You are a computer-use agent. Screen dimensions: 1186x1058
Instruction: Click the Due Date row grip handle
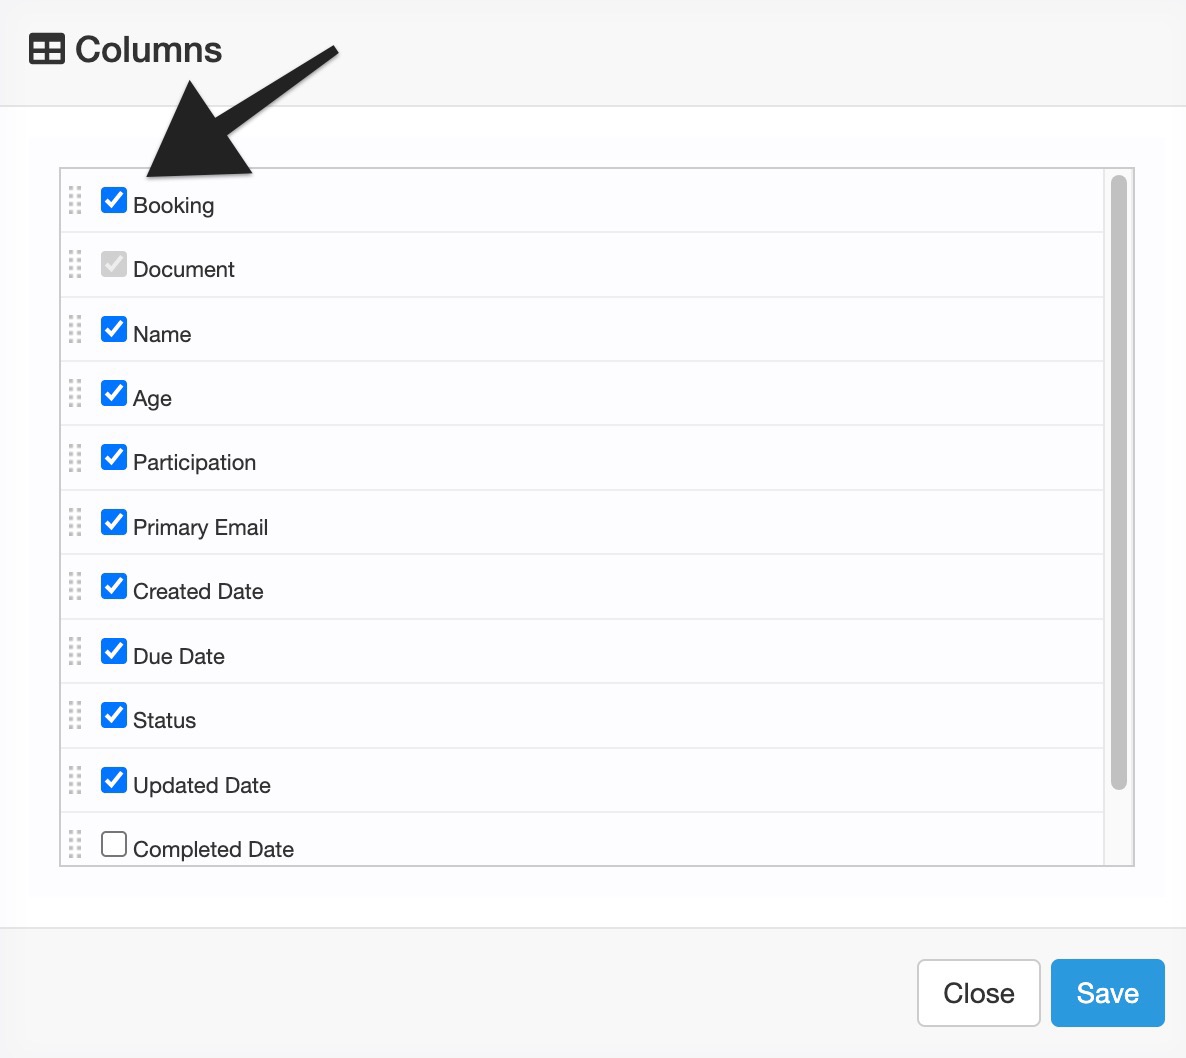pyautogui.click(x=75, y=651)
